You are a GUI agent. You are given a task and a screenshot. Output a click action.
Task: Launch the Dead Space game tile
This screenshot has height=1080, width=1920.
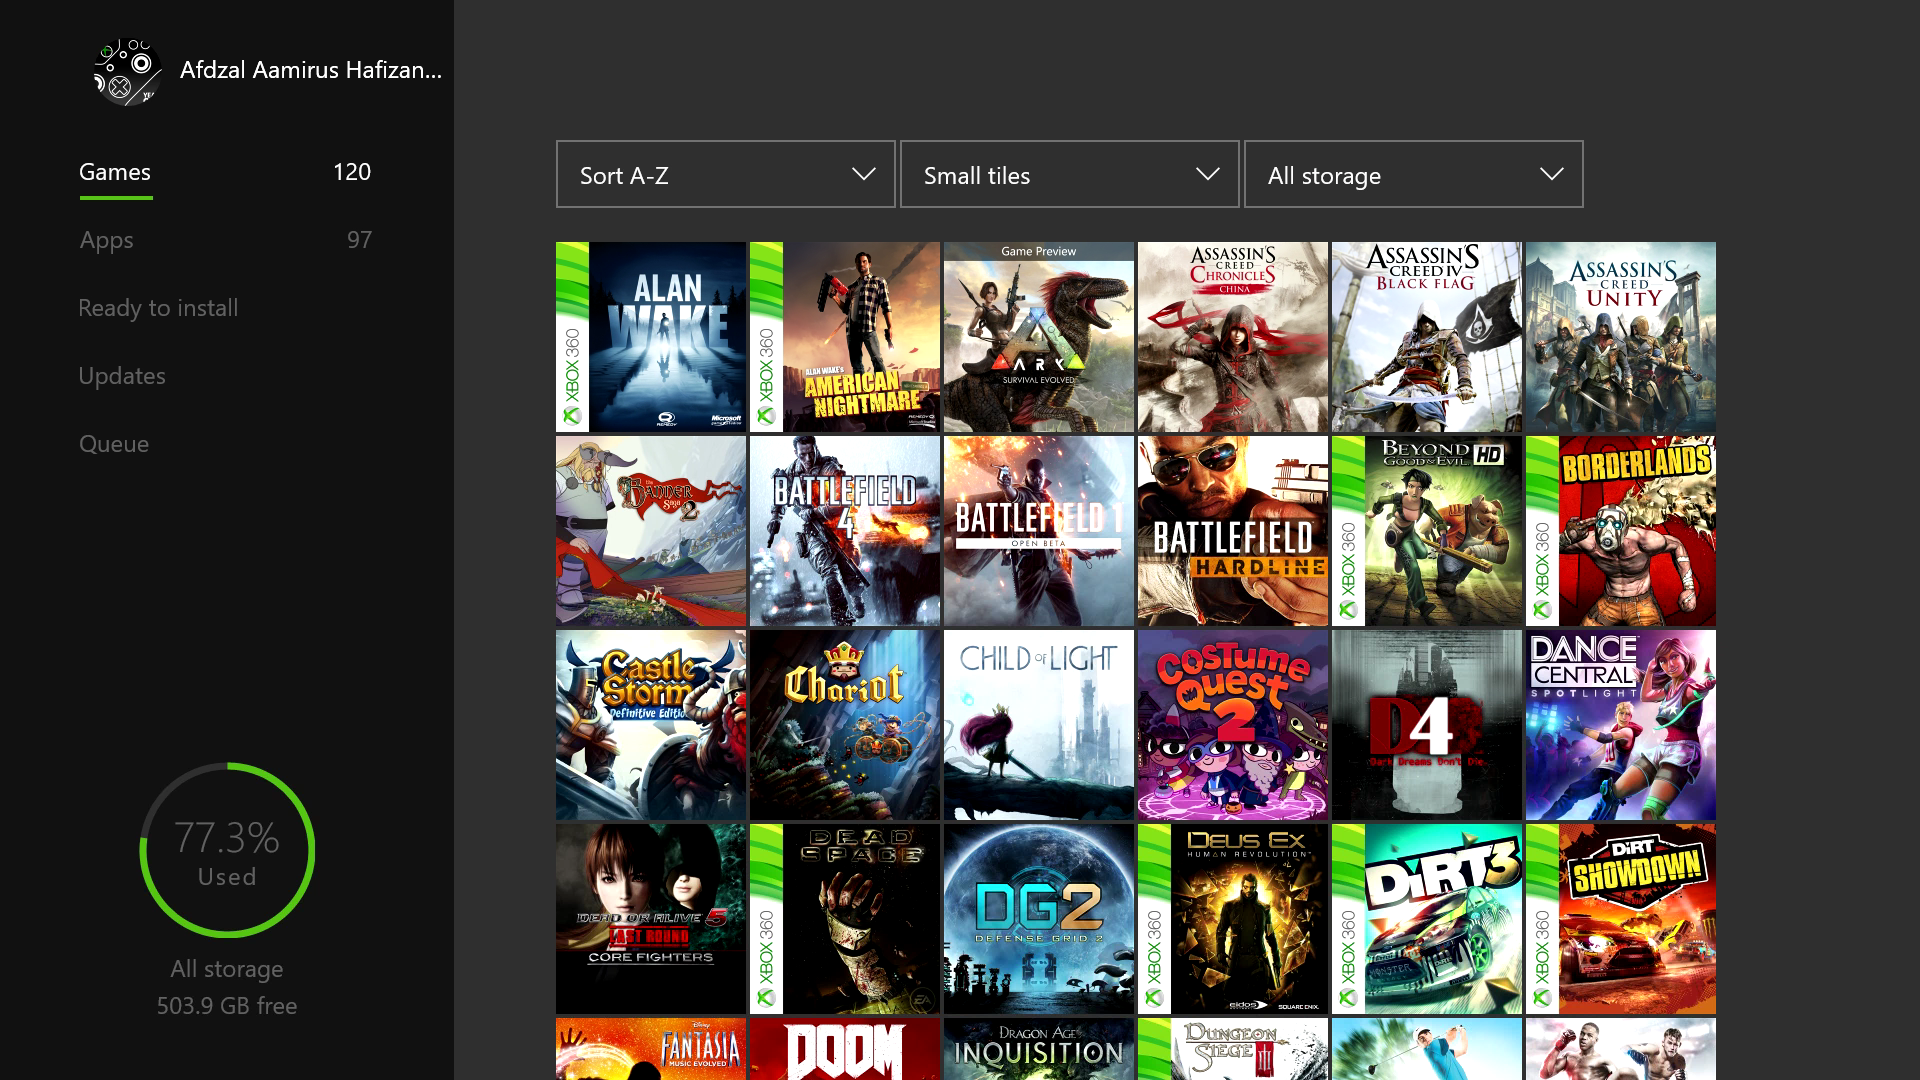coord(845,919)
